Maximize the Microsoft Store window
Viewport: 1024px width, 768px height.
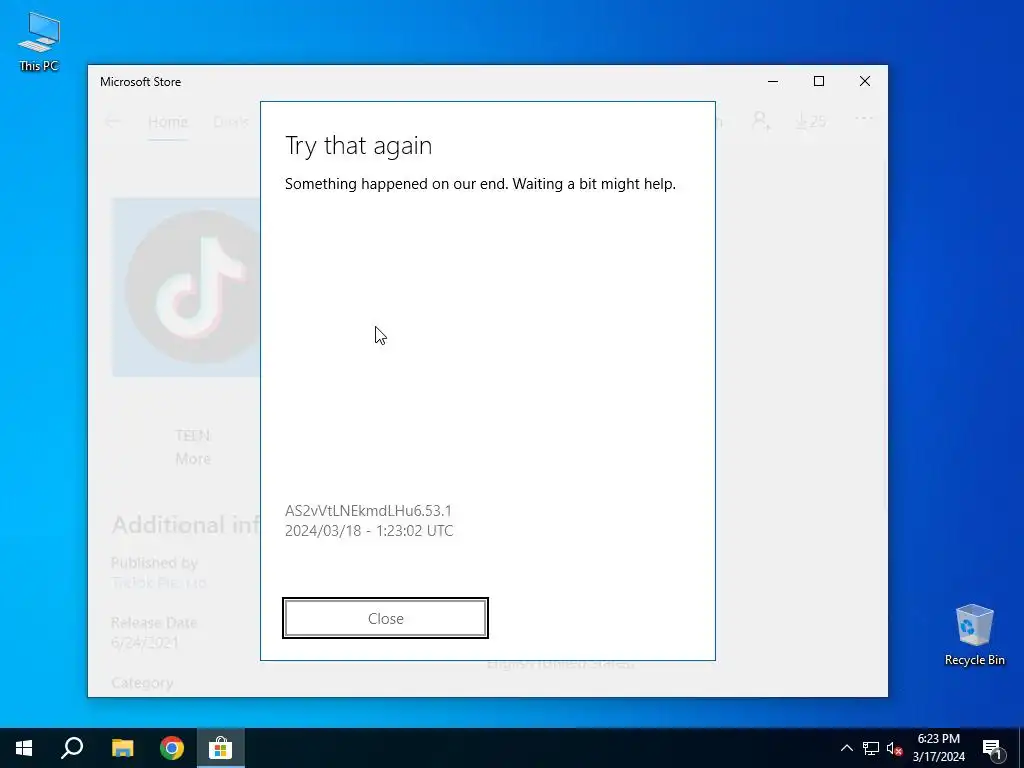point(819,81)
